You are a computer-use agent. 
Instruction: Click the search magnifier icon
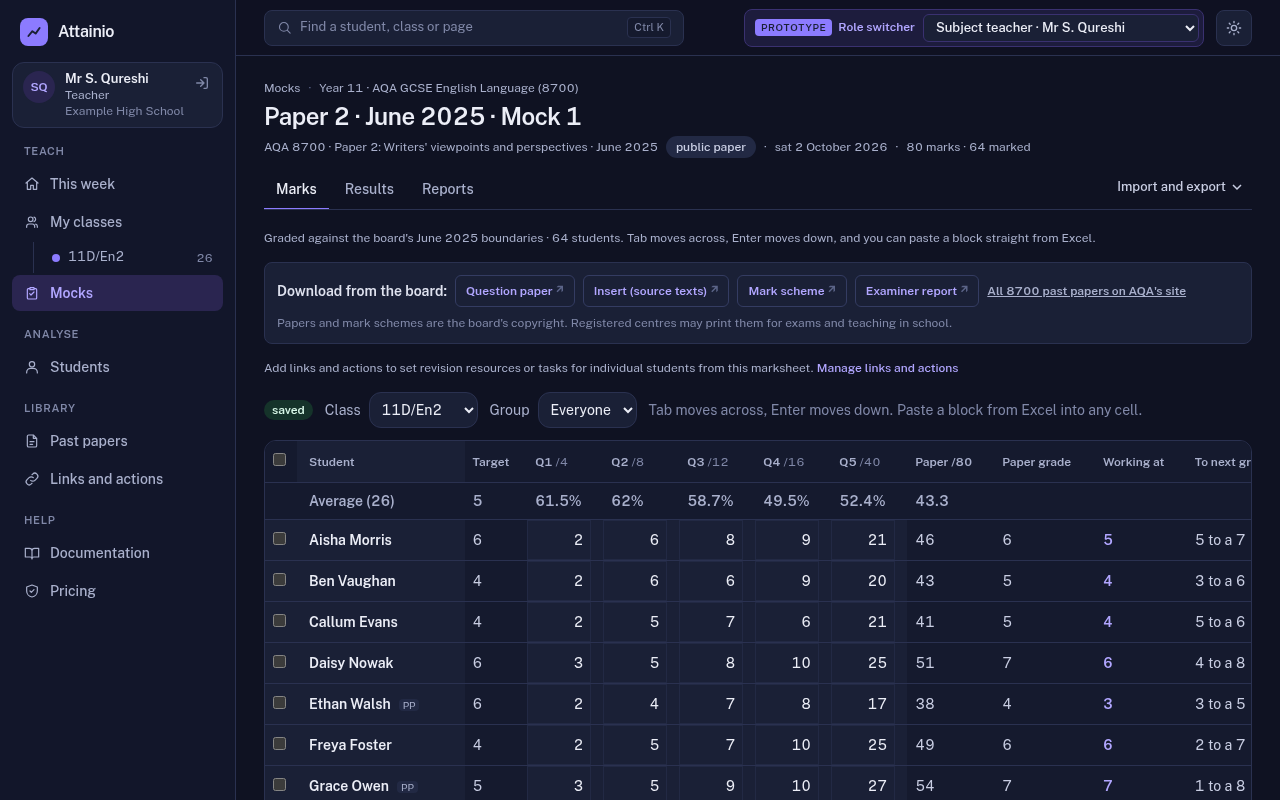(285, 28)
